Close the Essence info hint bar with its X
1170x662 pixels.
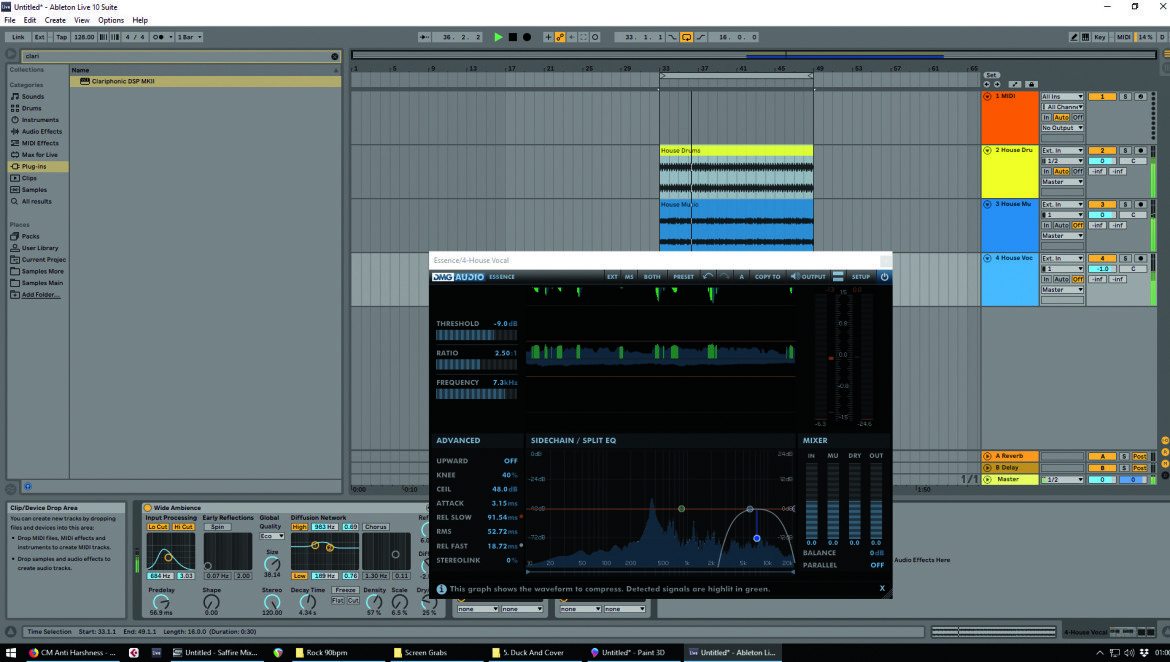click(882, 588)
